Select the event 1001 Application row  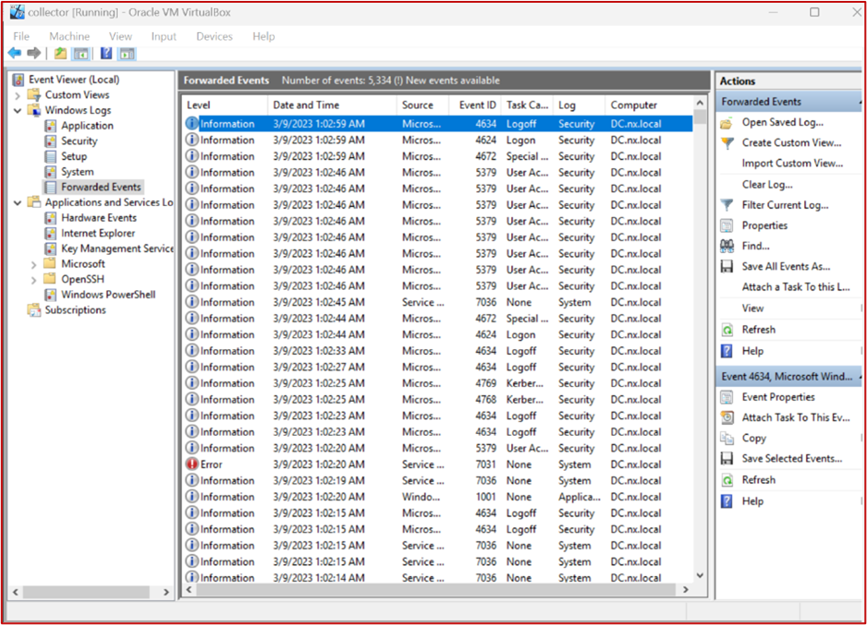[x=437, y=497]
